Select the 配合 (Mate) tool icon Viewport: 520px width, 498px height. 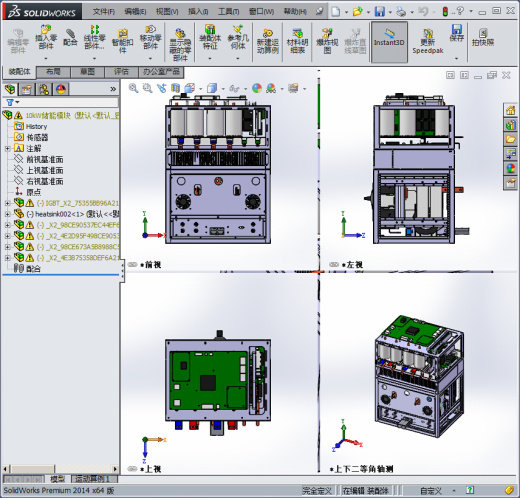(70, 37)
